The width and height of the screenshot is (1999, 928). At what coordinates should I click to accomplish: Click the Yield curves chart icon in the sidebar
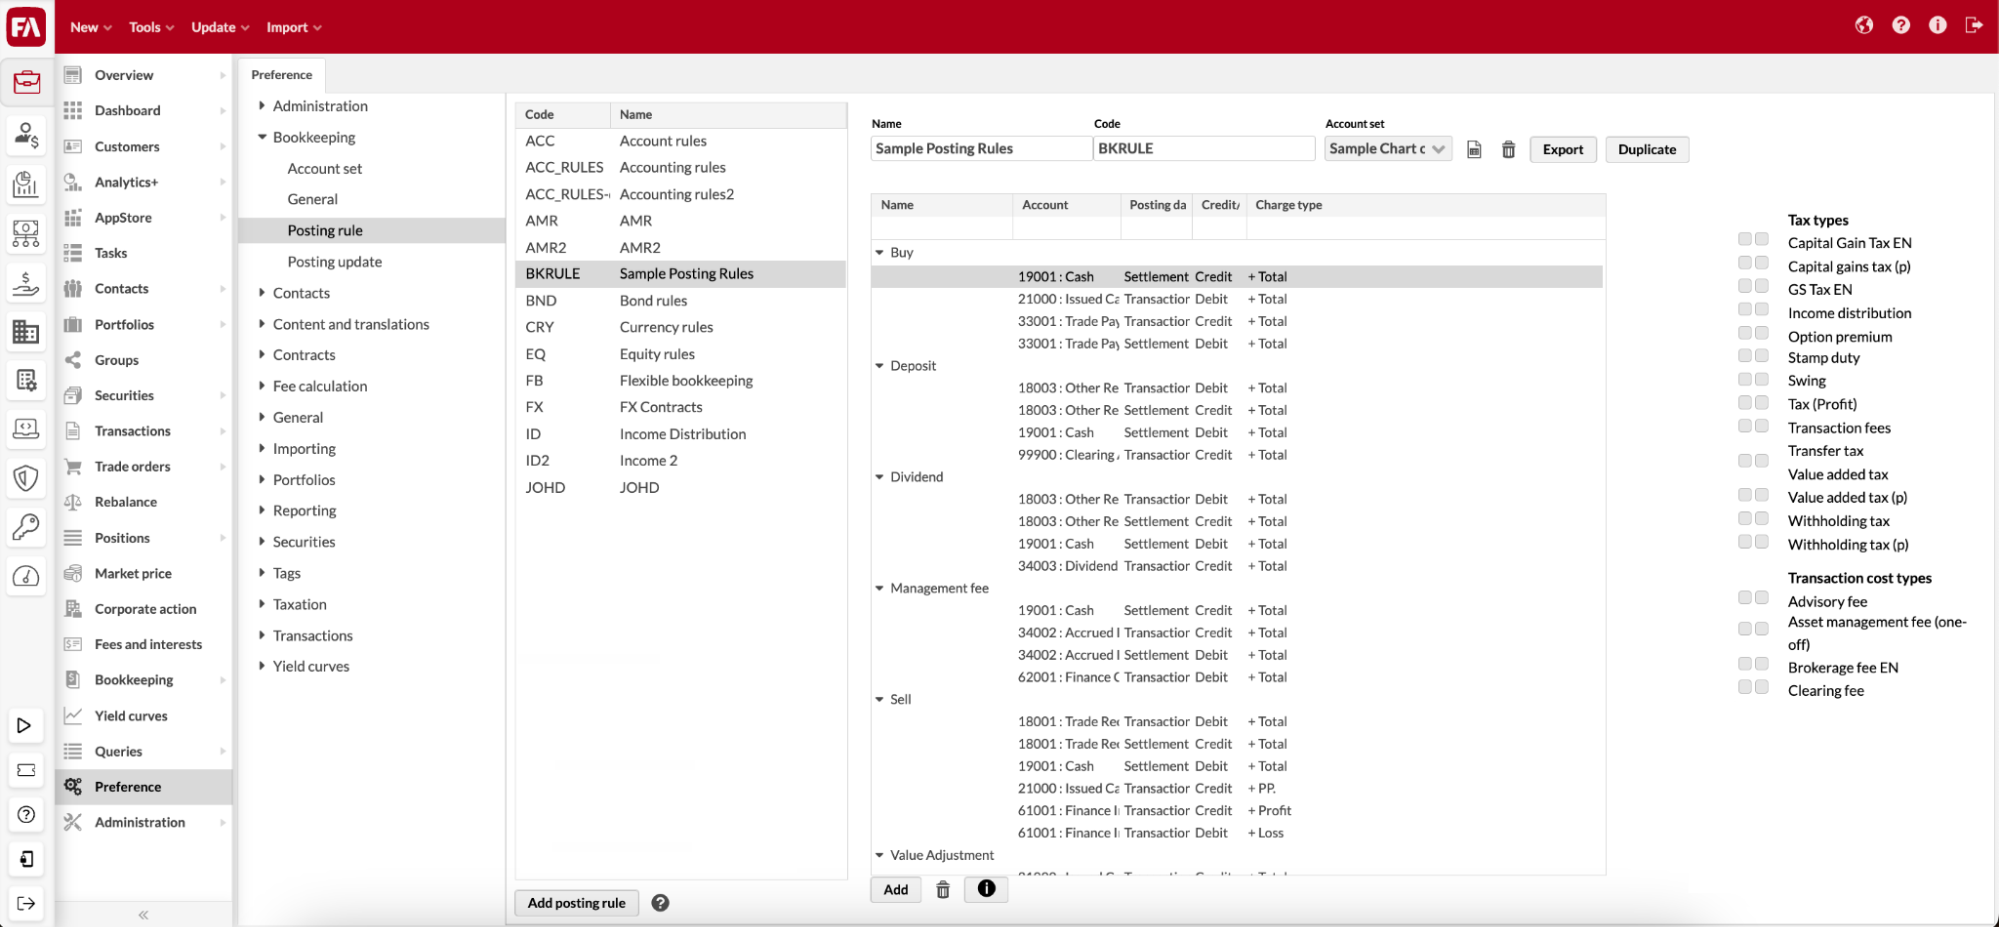coord(73,715)
